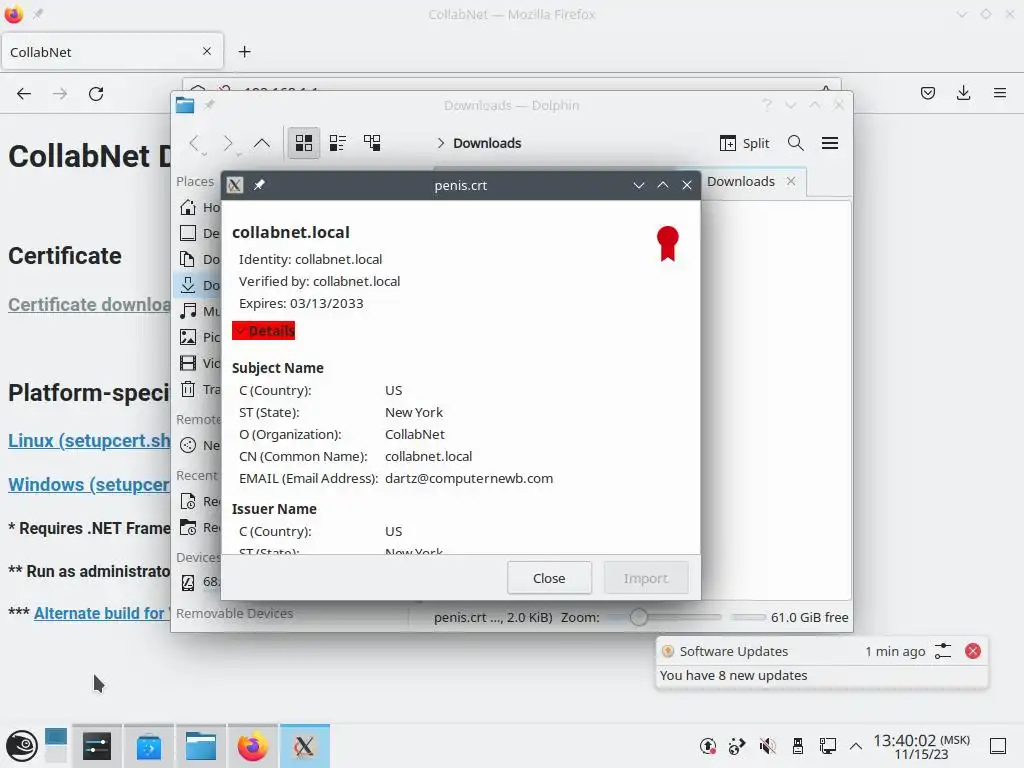Close the Downloads tab in Dolphin
The height and width of the screenshot is (768, 1024).
point(791,181)
